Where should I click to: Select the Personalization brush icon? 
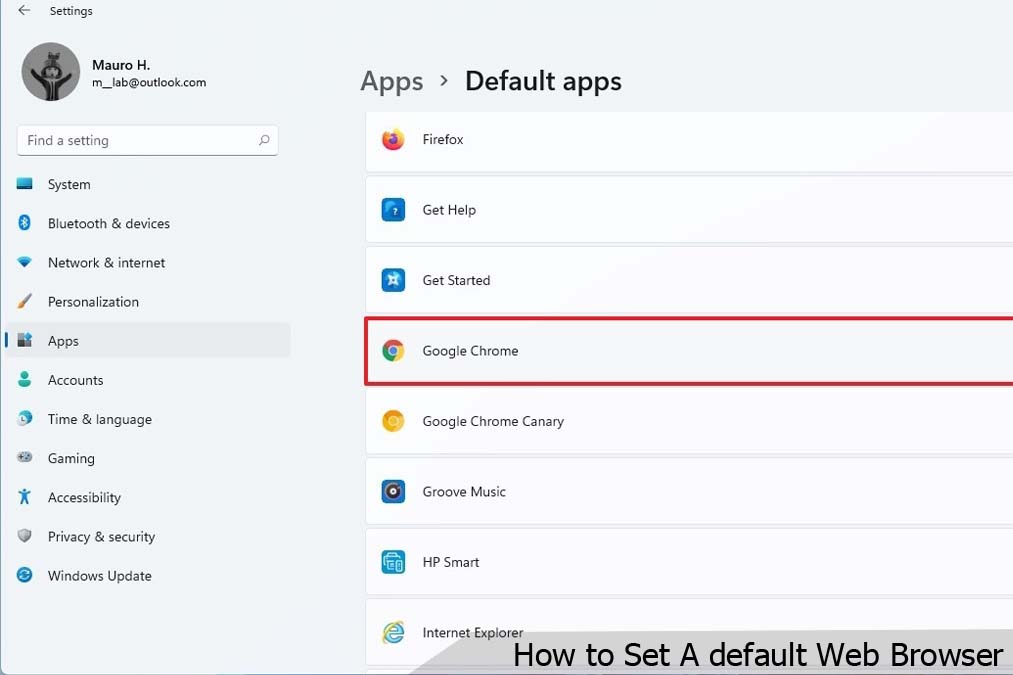25,301
